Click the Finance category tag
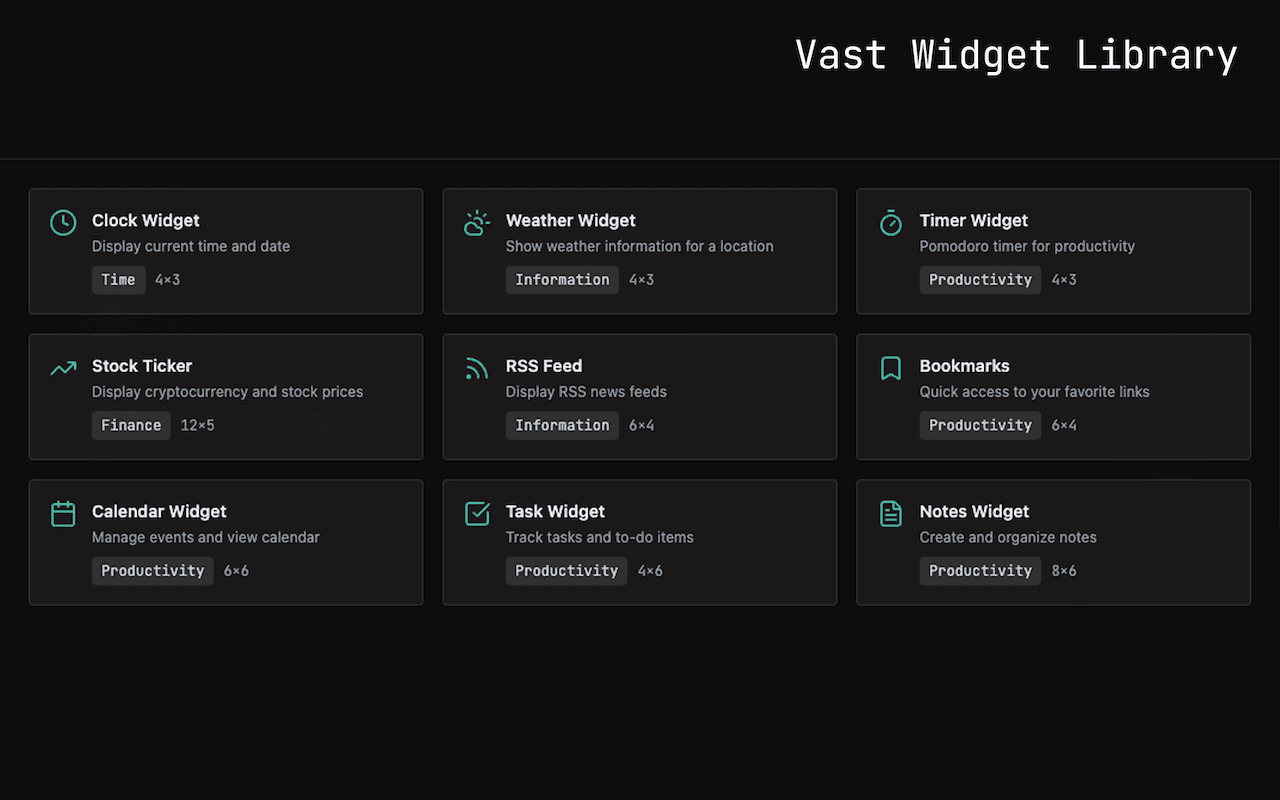Viewport: 1280px width, 800px height. pyautogui.click(x=131, y=425)
